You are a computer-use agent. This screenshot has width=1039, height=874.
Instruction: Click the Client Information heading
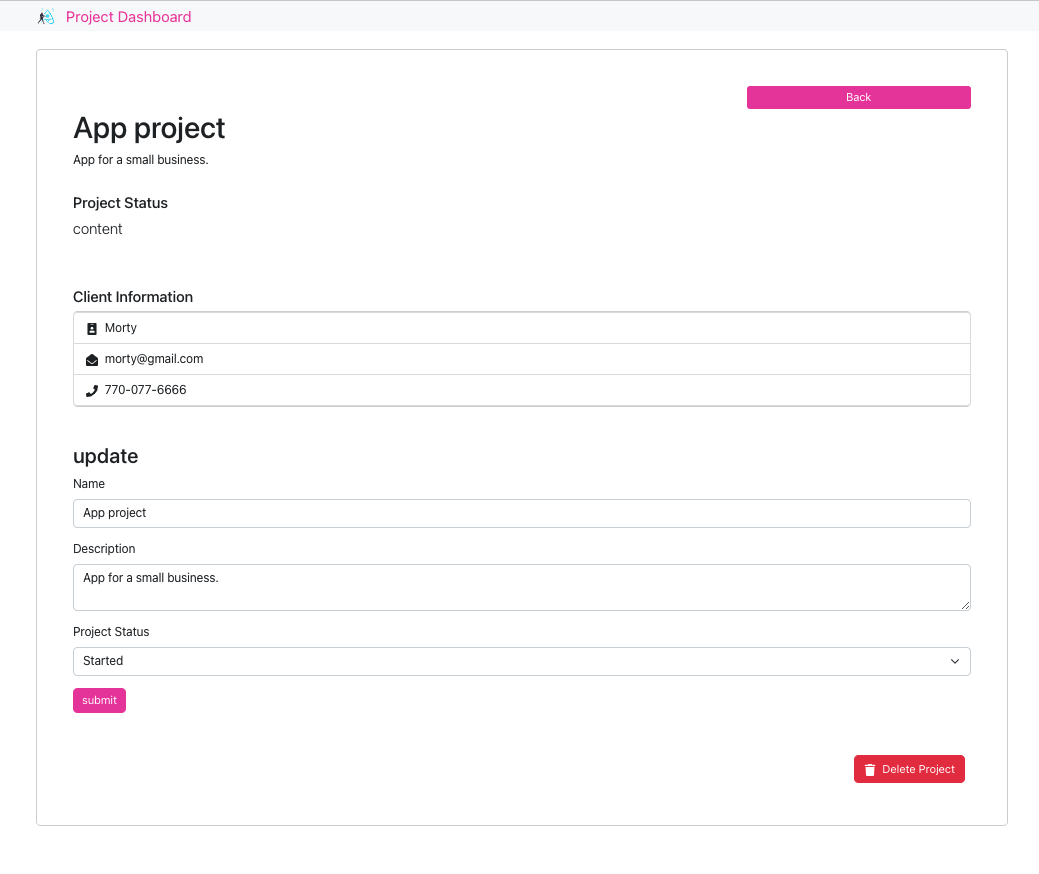coord(133,297)
